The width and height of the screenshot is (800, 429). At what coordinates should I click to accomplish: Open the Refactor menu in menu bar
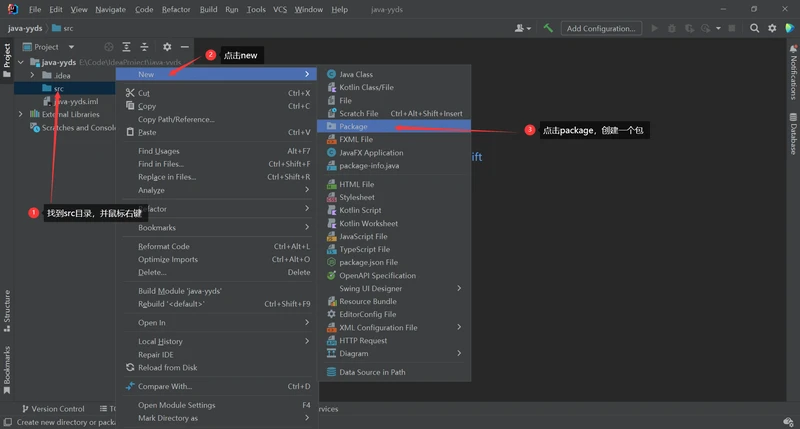[x=176, y=9]
